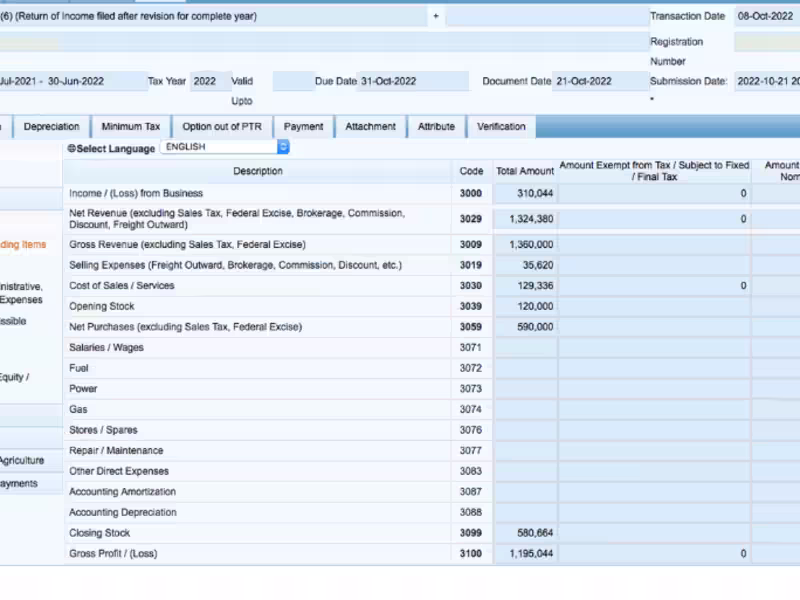Open the Attachment tab
The width and height of the screenshot is (800, 600).
click(370, 127)
